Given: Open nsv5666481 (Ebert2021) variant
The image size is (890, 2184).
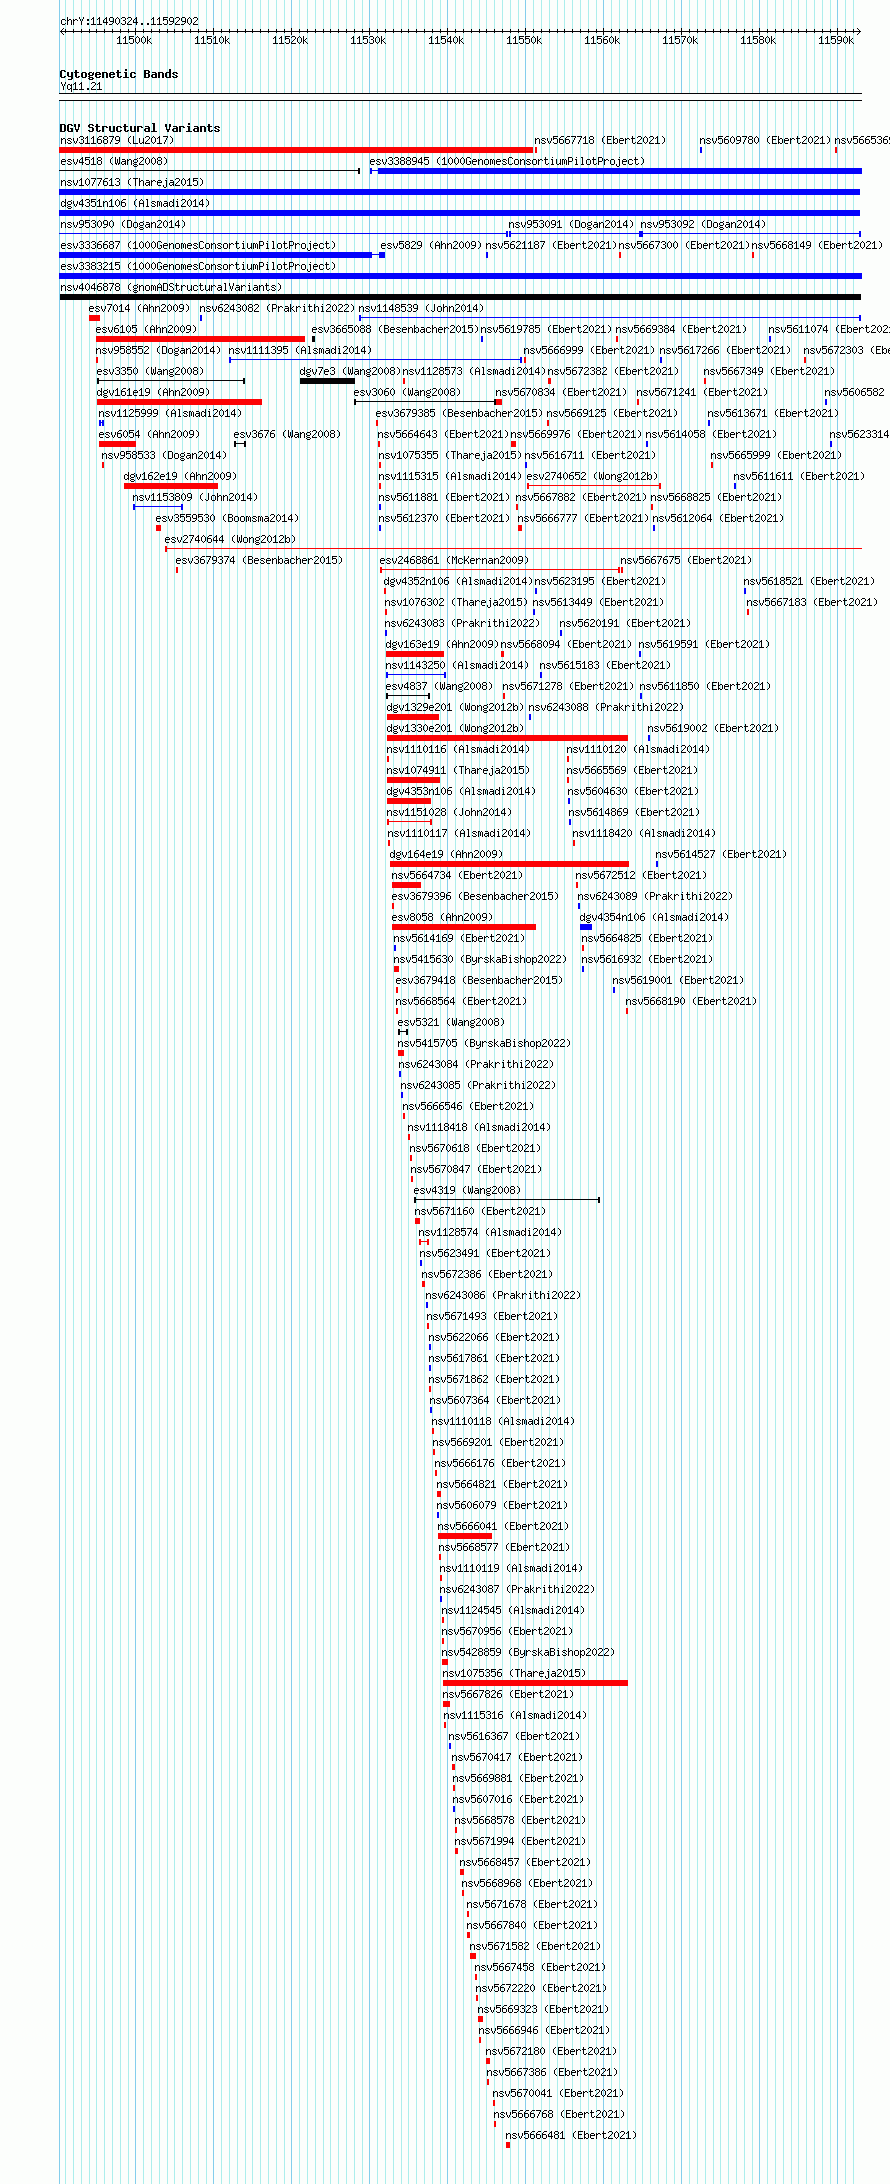Looking at the screenshot, I should 571,2135.
